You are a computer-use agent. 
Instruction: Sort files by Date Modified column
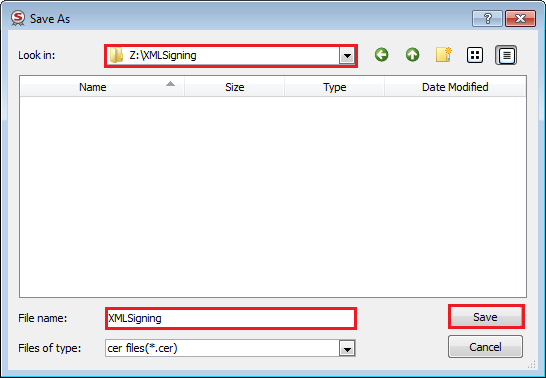[455, 87]
